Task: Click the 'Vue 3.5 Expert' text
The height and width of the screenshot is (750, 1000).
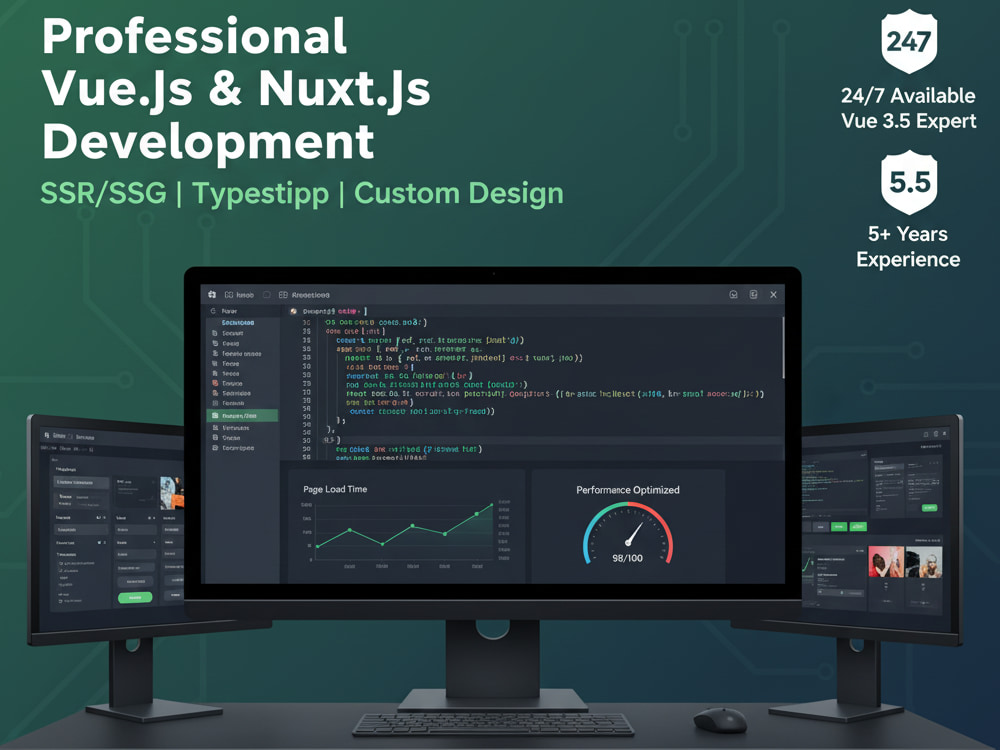Action: pos(908,121)
